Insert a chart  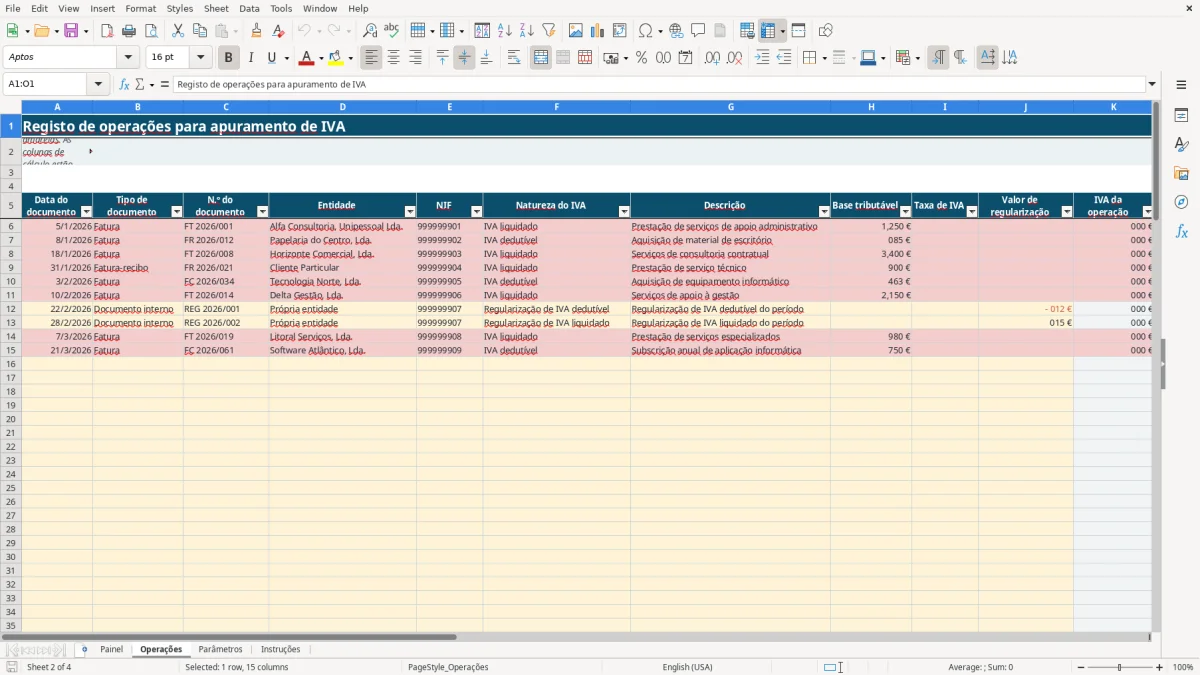(x=598, y=31)
